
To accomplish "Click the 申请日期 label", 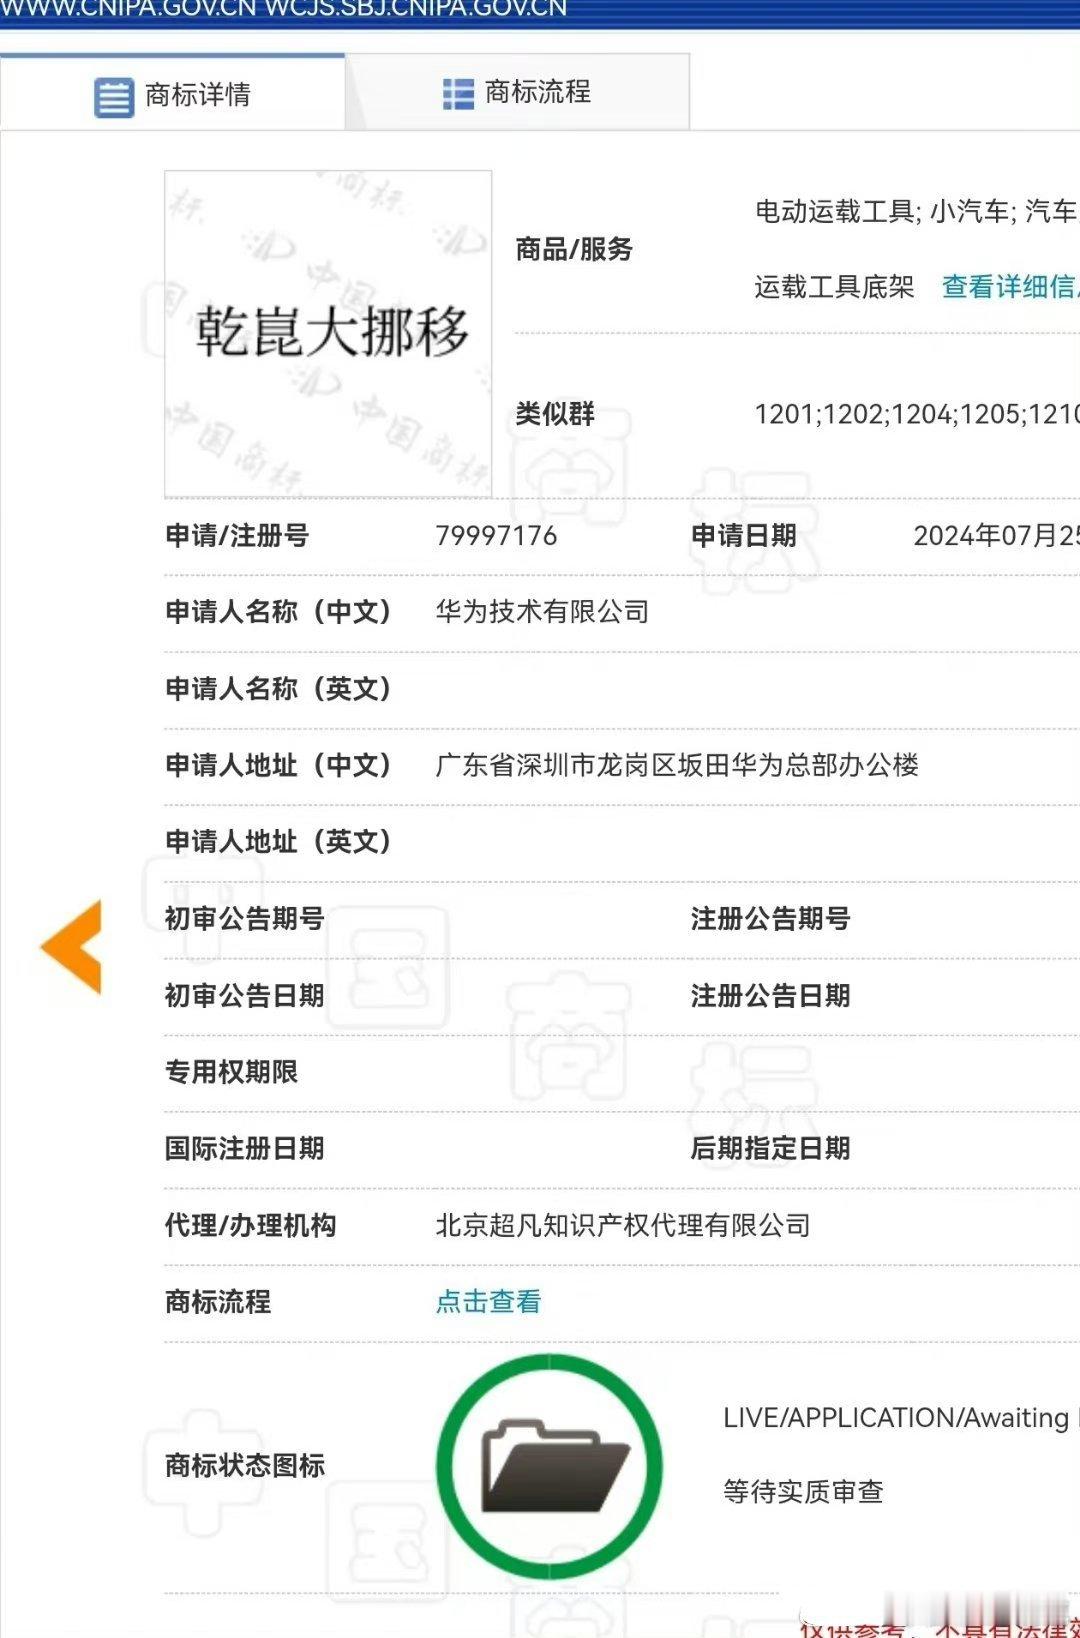I will click(743, 536).
